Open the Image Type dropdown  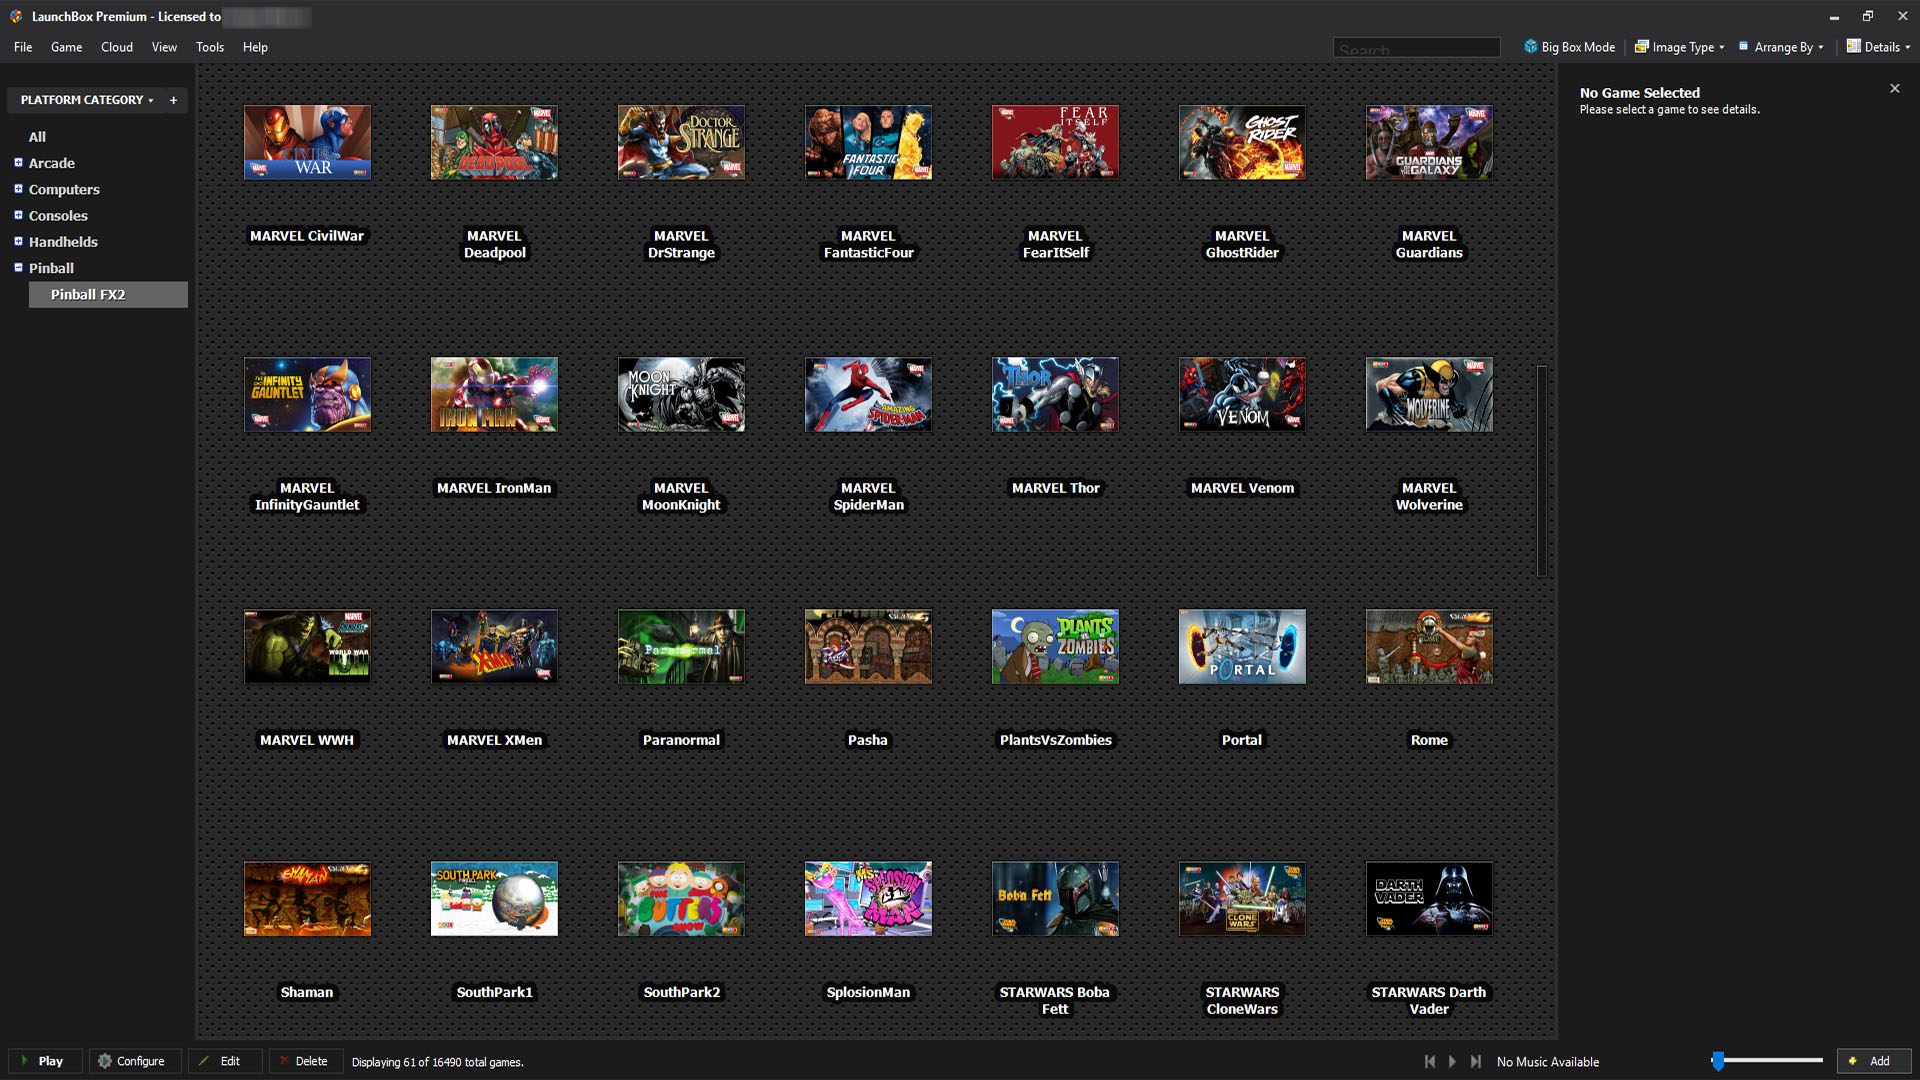pos(1679,47)
